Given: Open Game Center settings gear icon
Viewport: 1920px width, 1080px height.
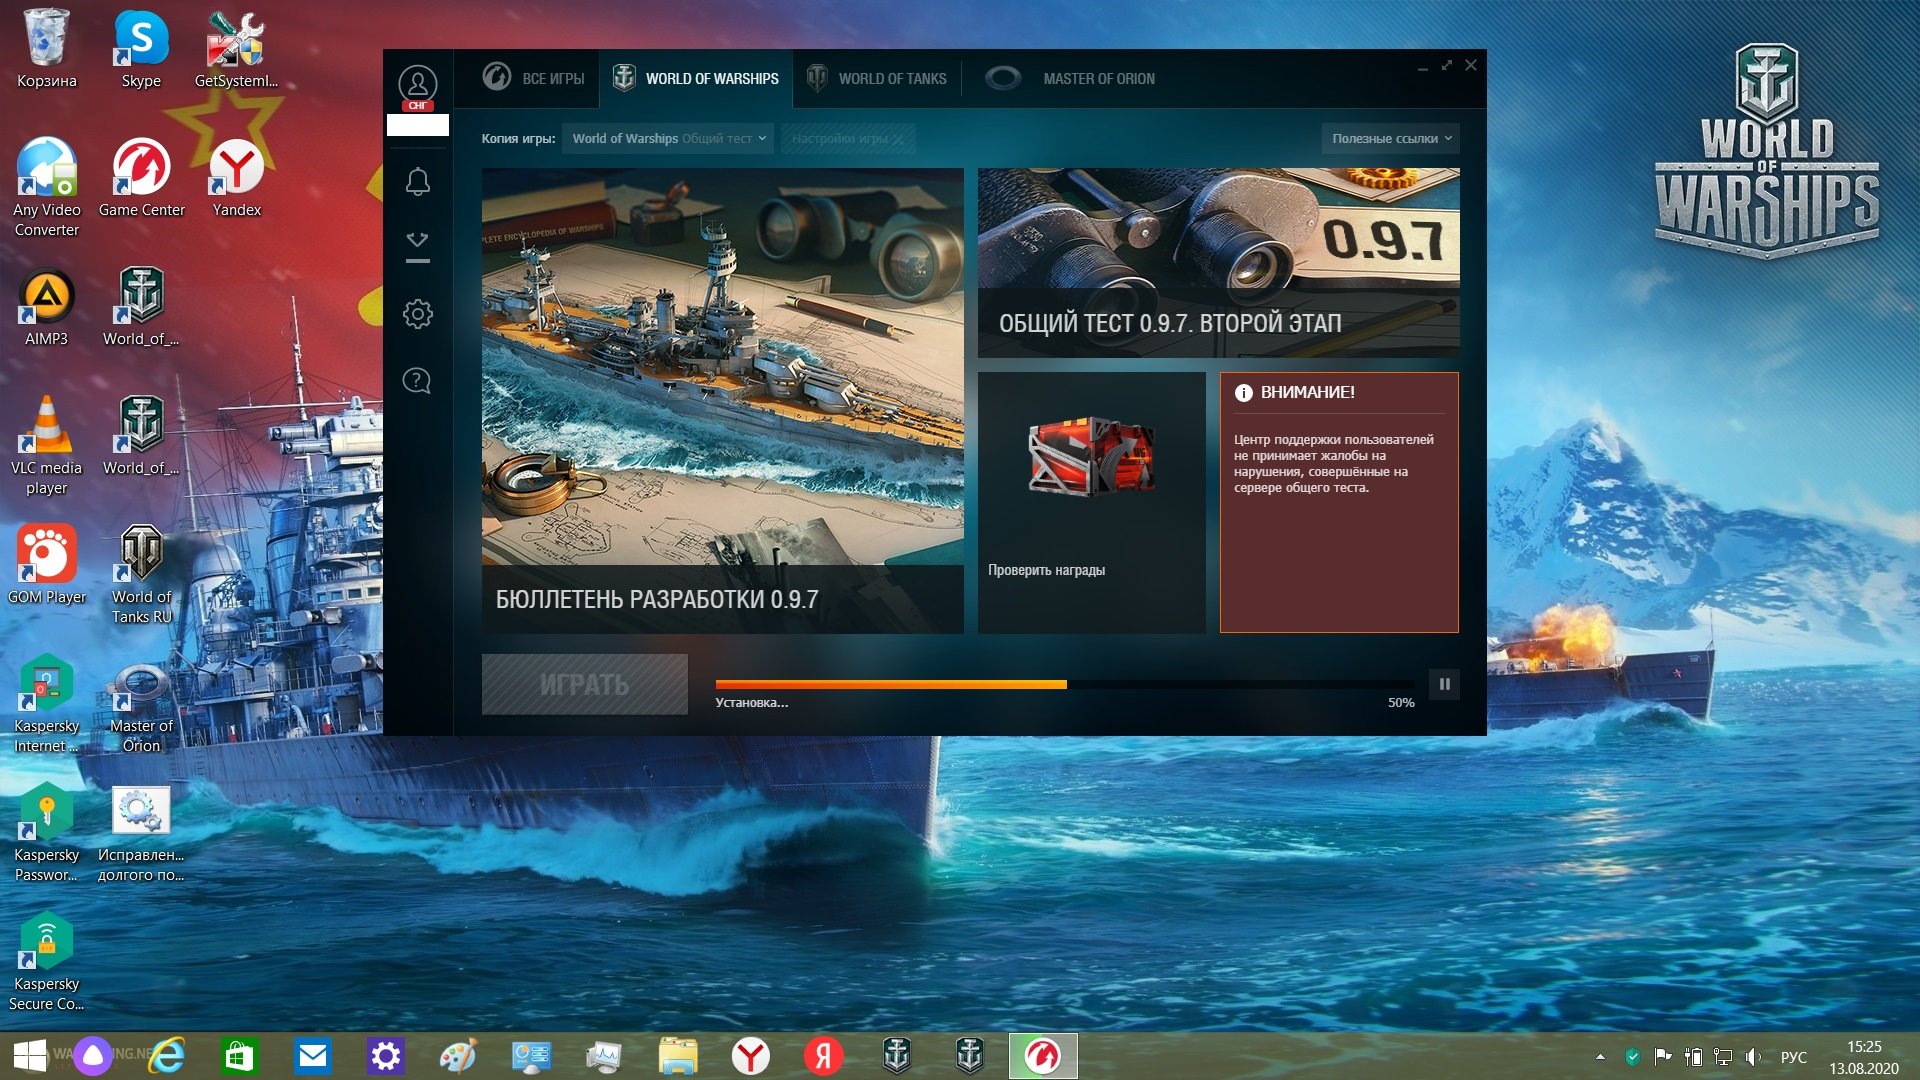Looking at the screenshot, I should pyautogui.click(x=418, y=314).
